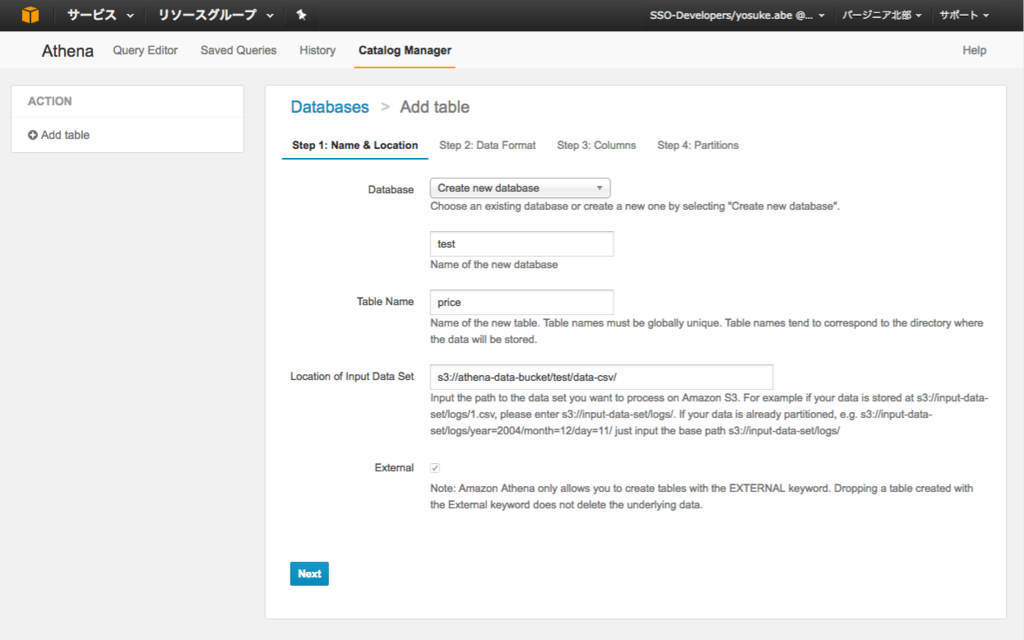Click the Add table breadcrumb text

(x=434, y=107)
